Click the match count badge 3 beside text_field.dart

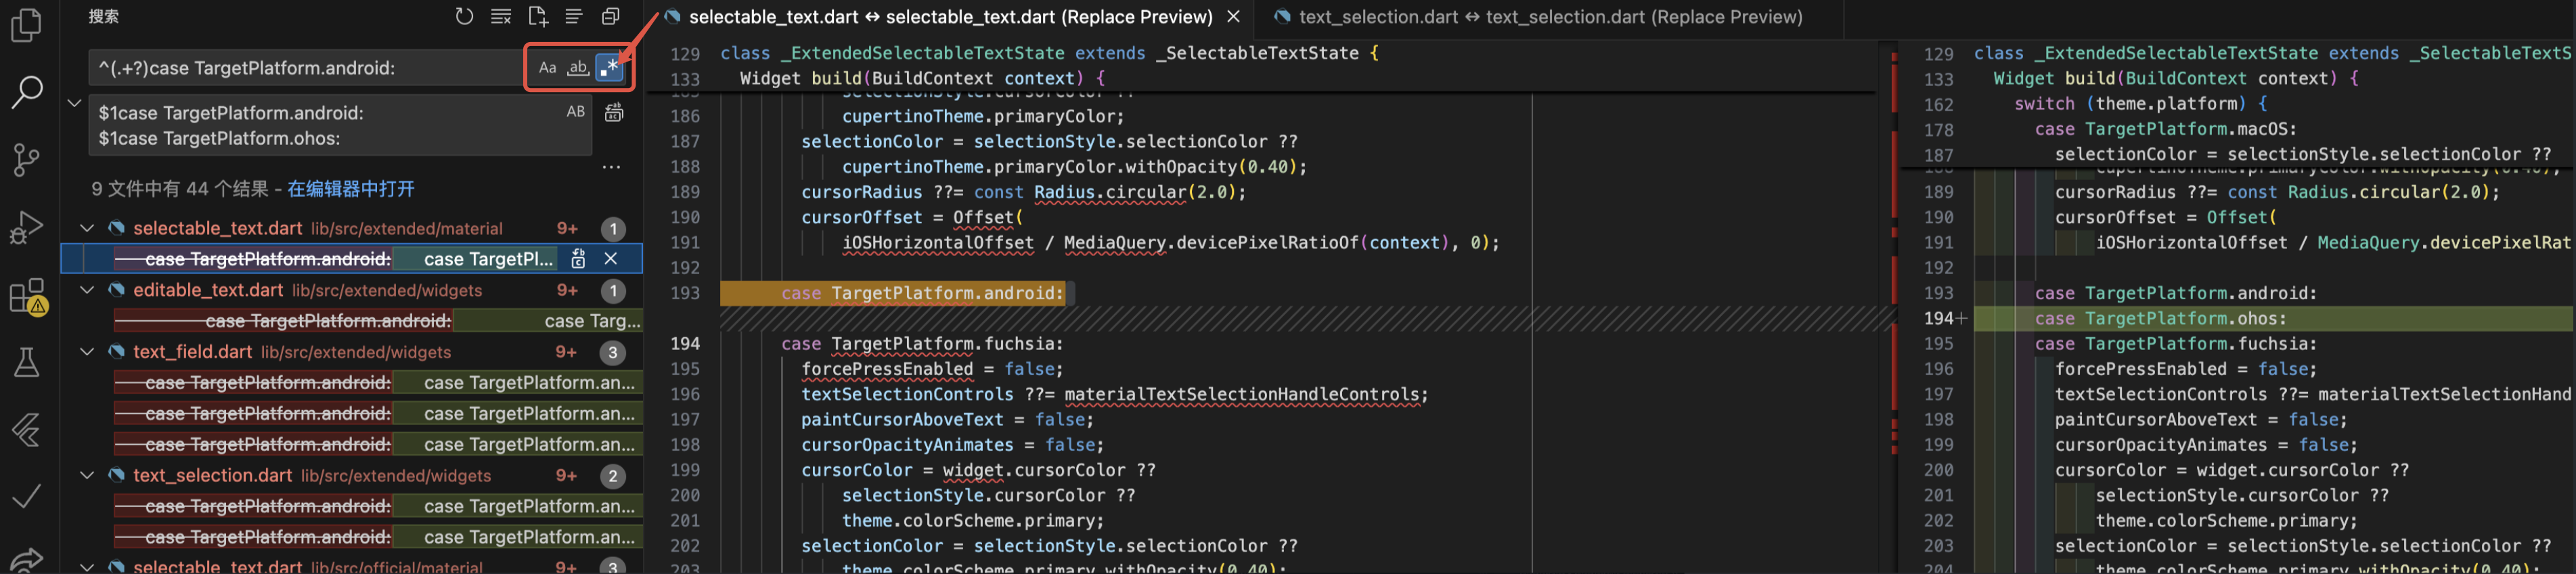[x=613, y=352]
